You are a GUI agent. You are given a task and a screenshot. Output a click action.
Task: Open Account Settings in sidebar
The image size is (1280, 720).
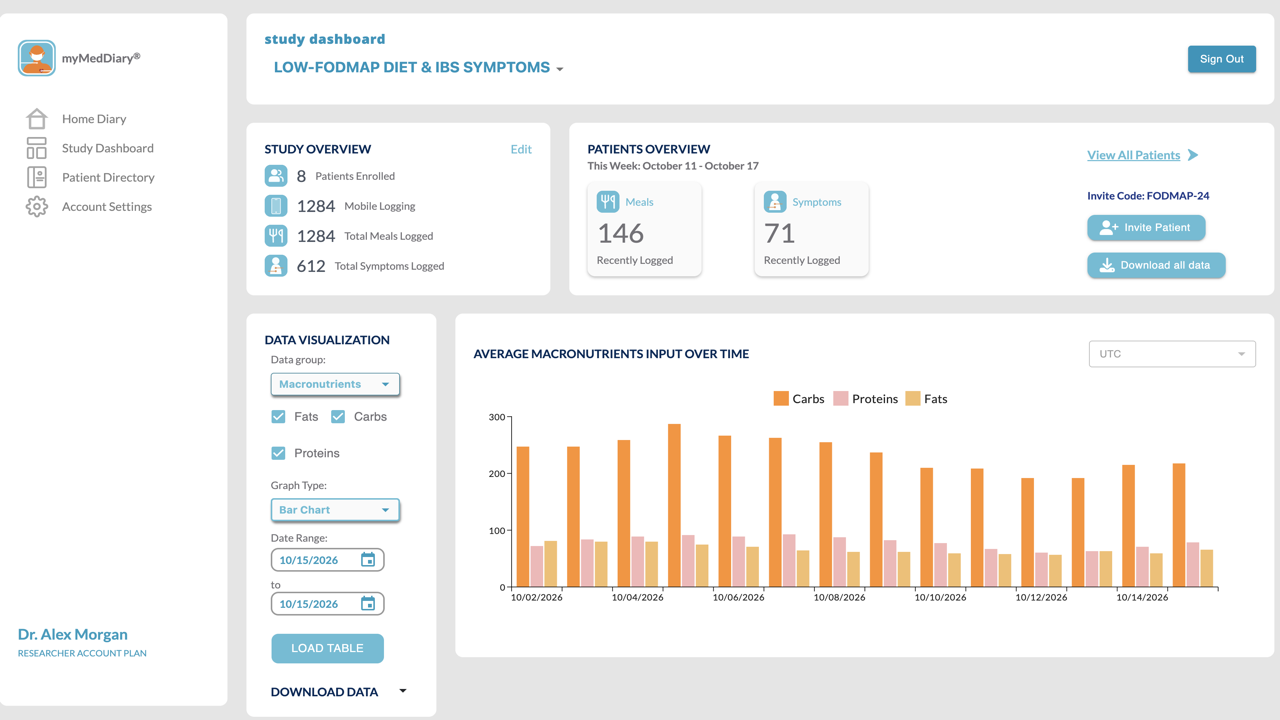click(x=107, y=206)
